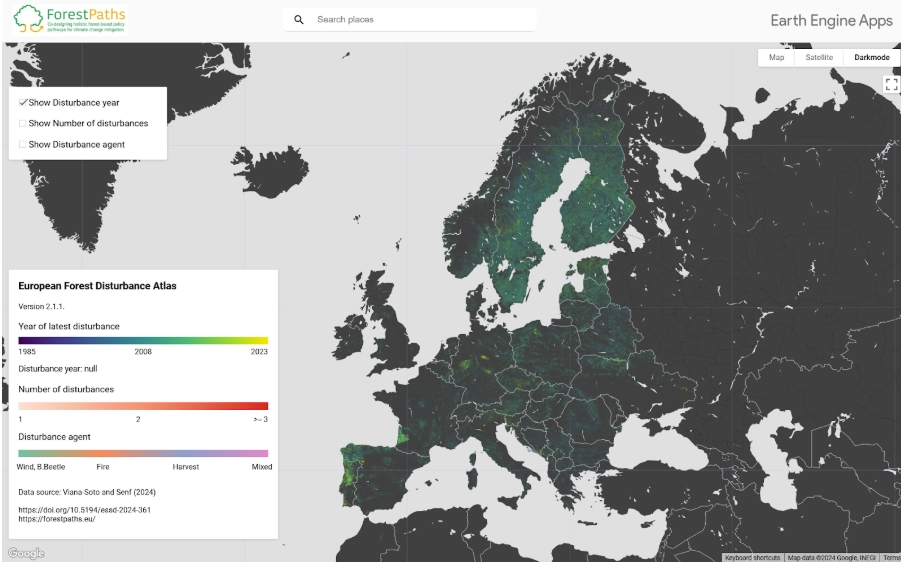901x563 pixels.
Task: Click the Google logo on map
Action: click(x=26, y=553)
